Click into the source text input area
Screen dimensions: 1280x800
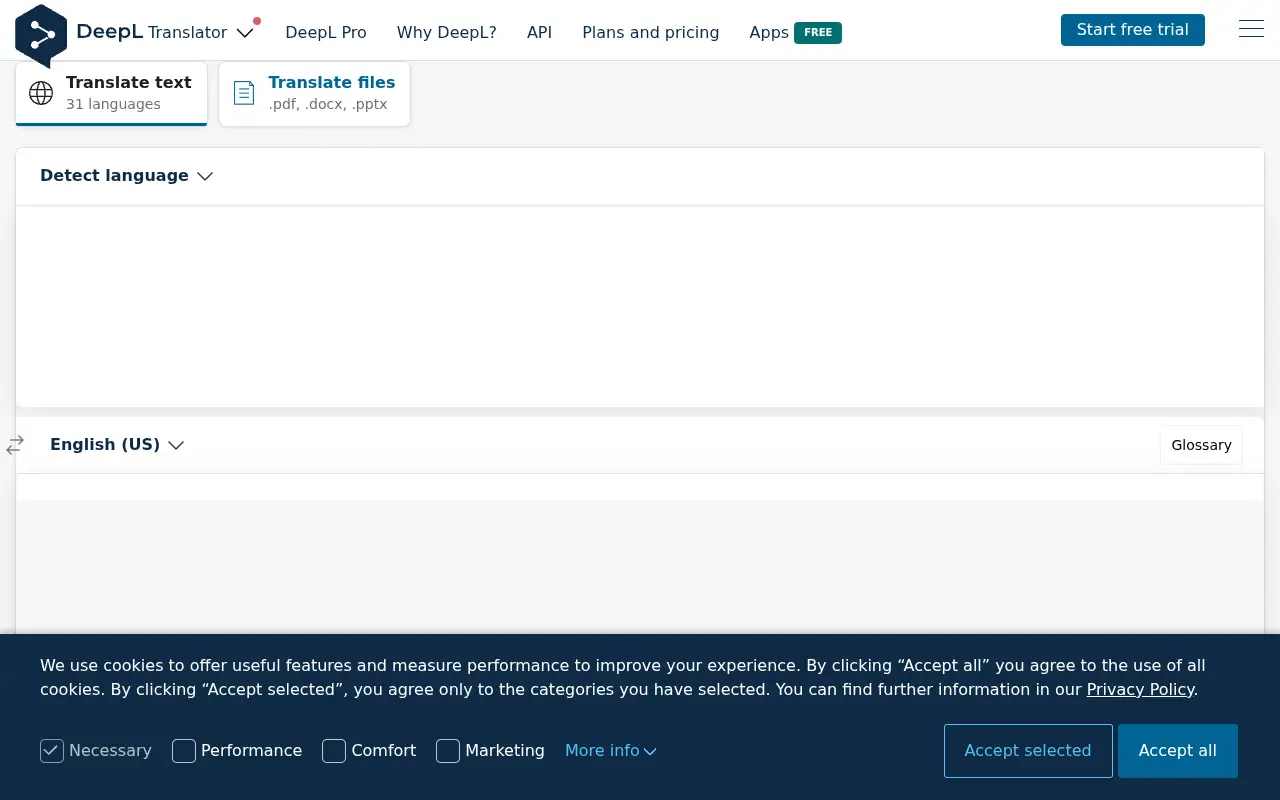pyautogui.click(x=640, y=306)
